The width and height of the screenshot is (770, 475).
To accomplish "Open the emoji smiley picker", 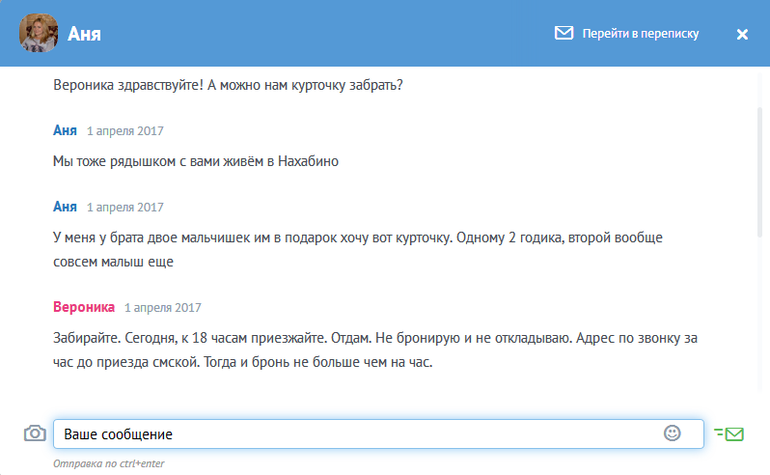I will (672, 433).
